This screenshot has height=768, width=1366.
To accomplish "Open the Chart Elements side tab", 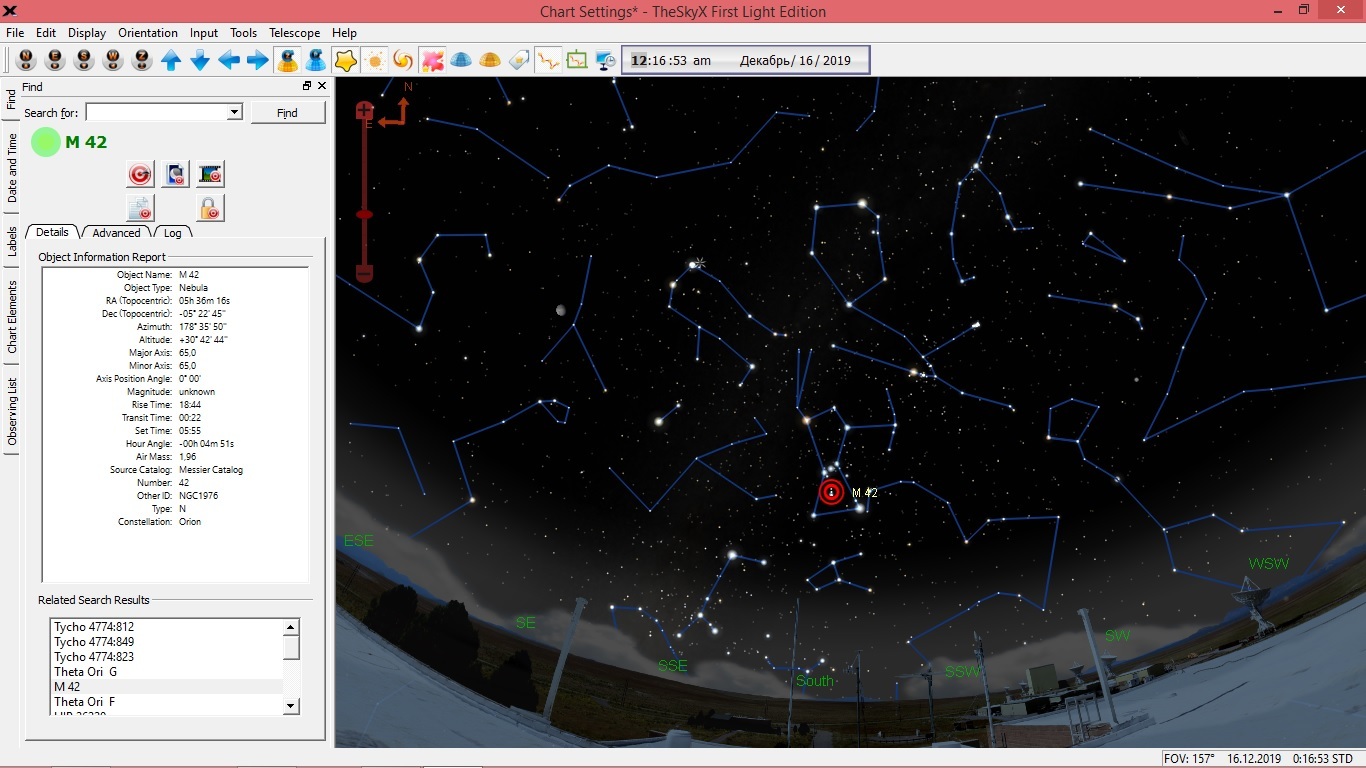I will 12,316.
